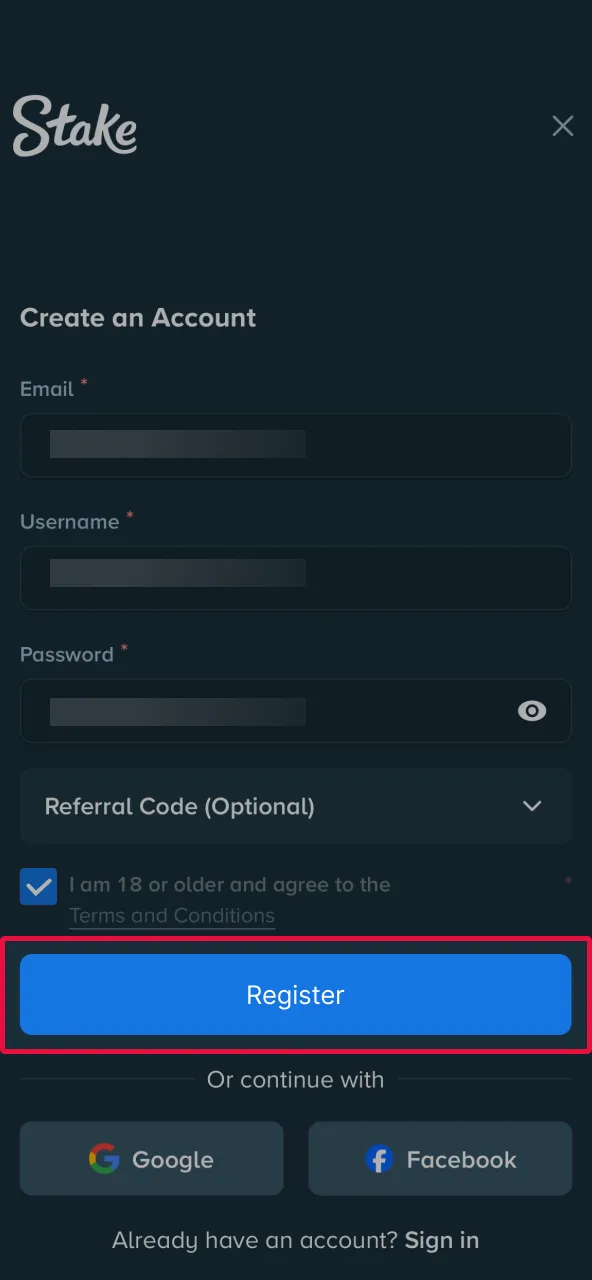Click the eye icon in the password field
Screen dimensions: 592x1280
coord(531,711)
